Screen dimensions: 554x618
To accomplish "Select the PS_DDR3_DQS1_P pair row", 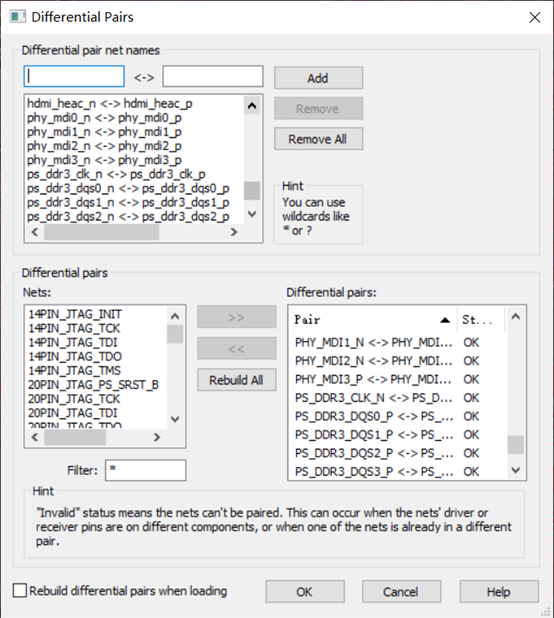I will click(x=398, y=435).
